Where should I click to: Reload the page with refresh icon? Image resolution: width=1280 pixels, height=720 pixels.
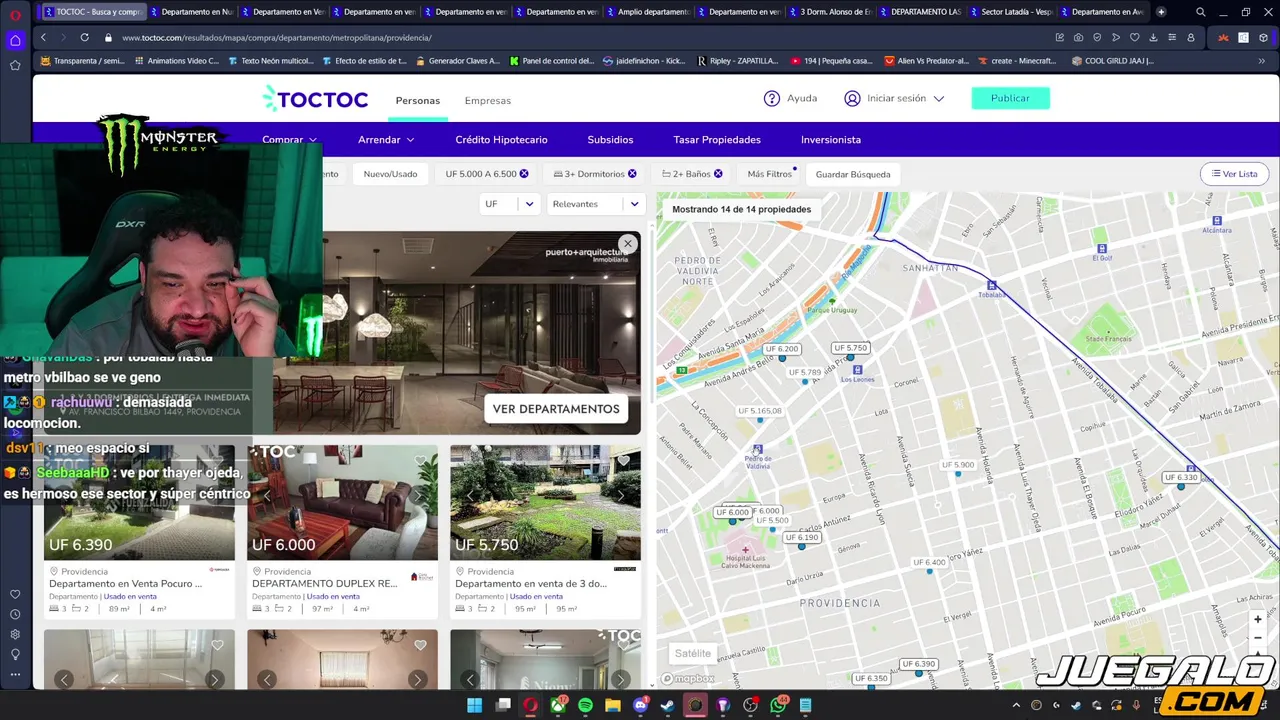(x=84, y=37)
